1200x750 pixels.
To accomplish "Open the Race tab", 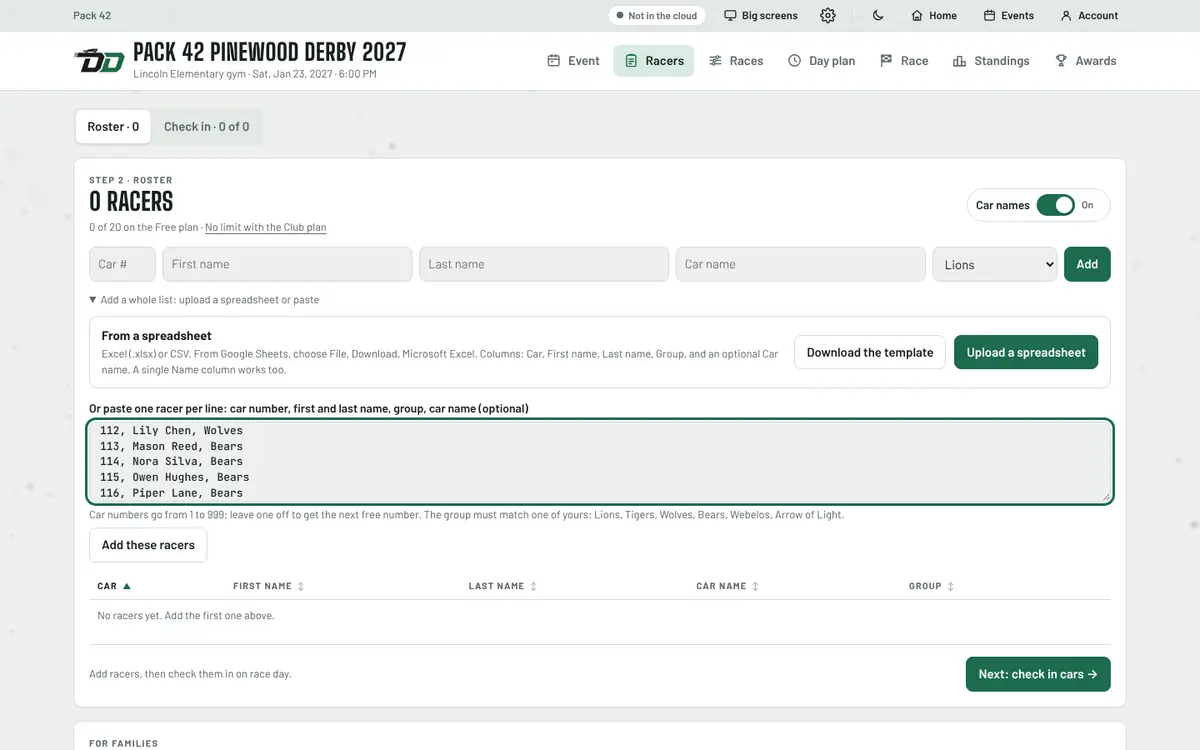I will (904, 61).
